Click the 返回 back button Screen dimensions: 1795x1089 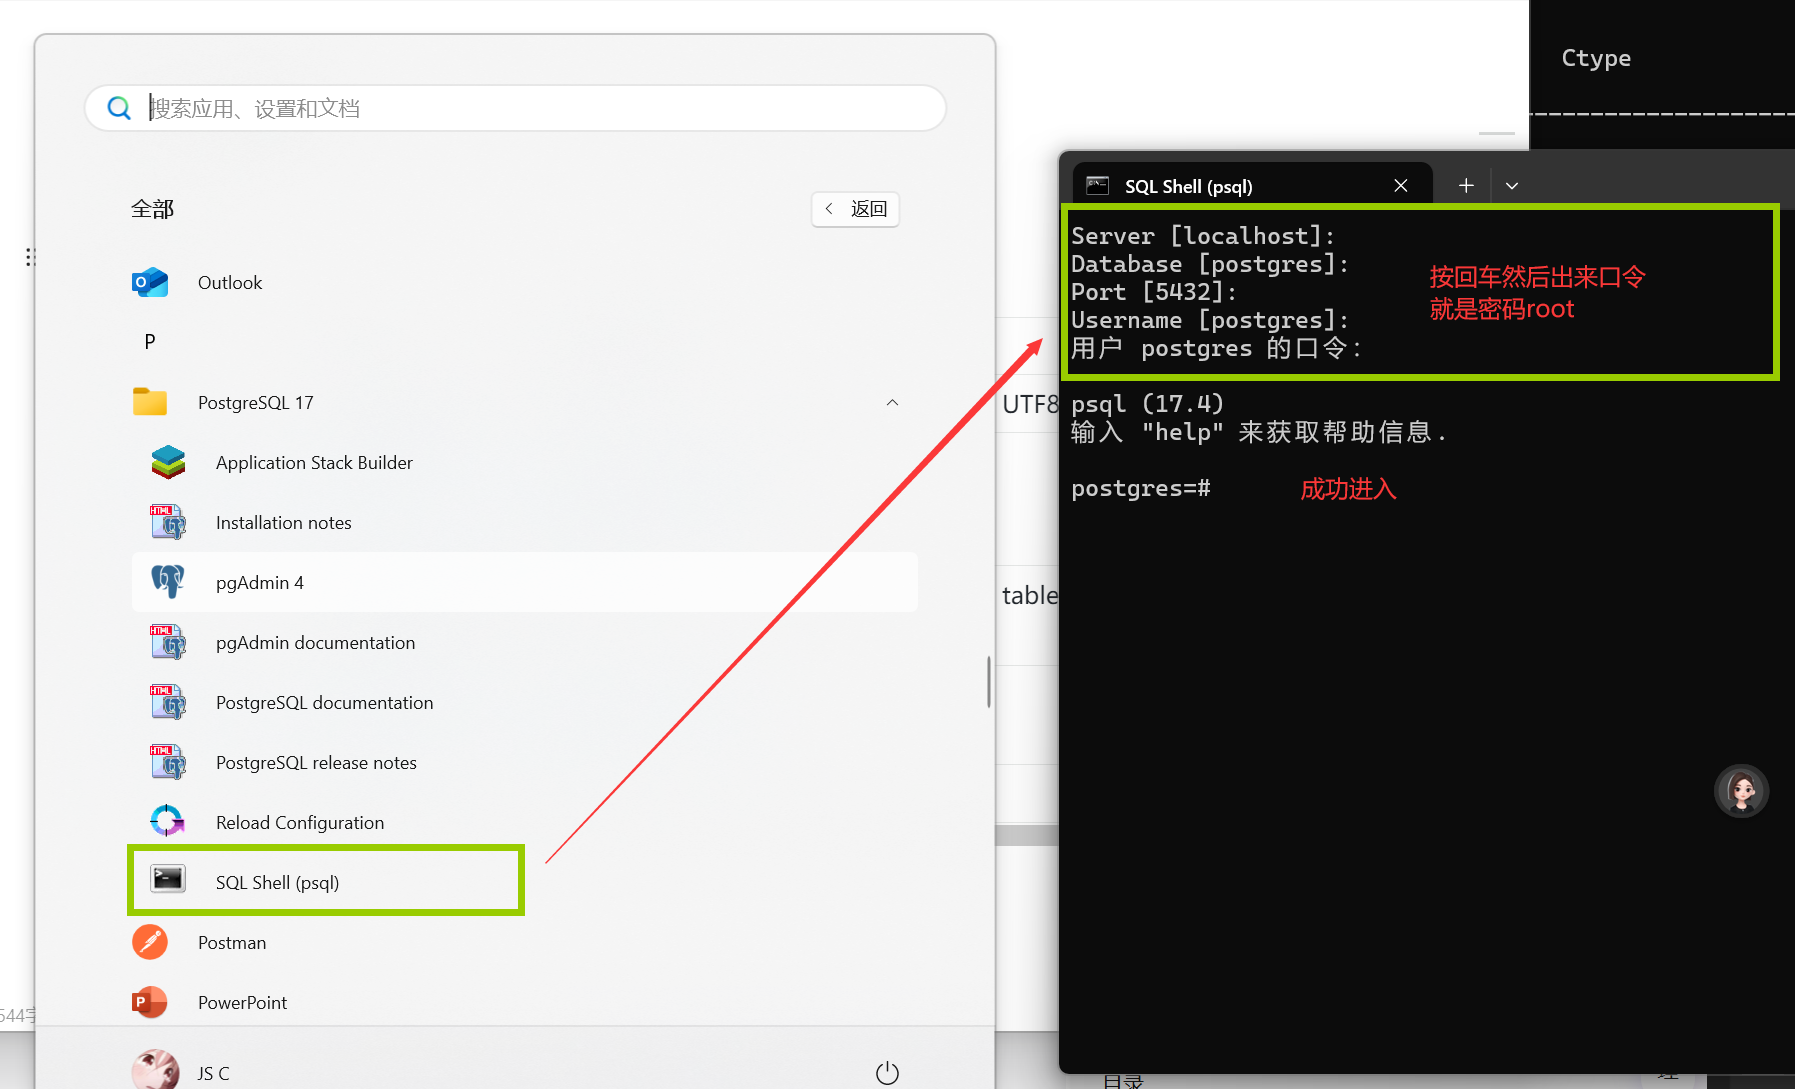pyautogui.click(x=855, y=209)
